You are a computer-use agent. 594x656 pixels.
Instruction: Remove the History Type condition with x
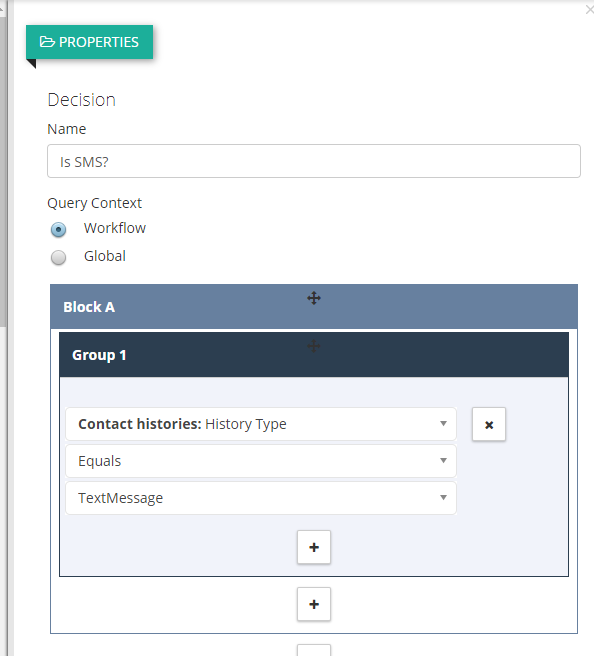pos(489,424)
